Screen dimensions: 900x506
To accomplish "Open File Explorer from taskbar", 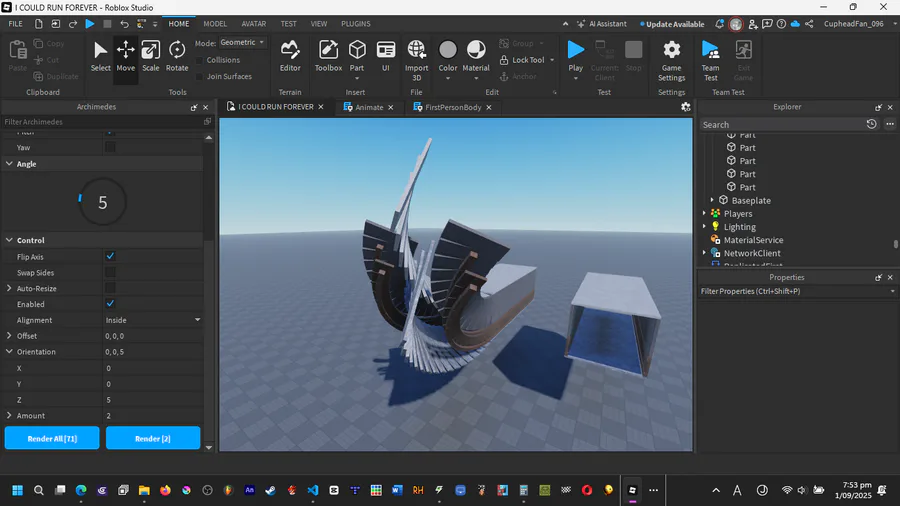I will point(144,490).
